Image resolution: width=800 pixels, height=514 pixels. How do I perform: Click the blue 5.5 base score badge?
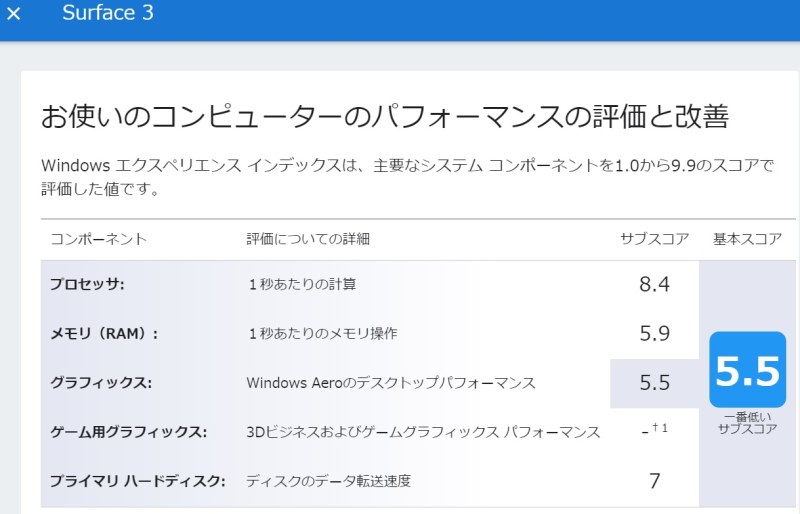747,370
